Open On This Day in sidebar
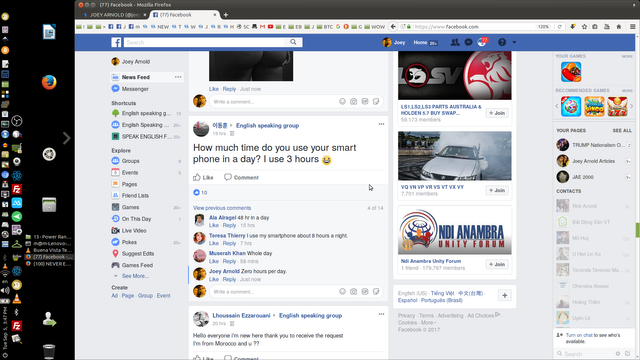 coord(136,219)
